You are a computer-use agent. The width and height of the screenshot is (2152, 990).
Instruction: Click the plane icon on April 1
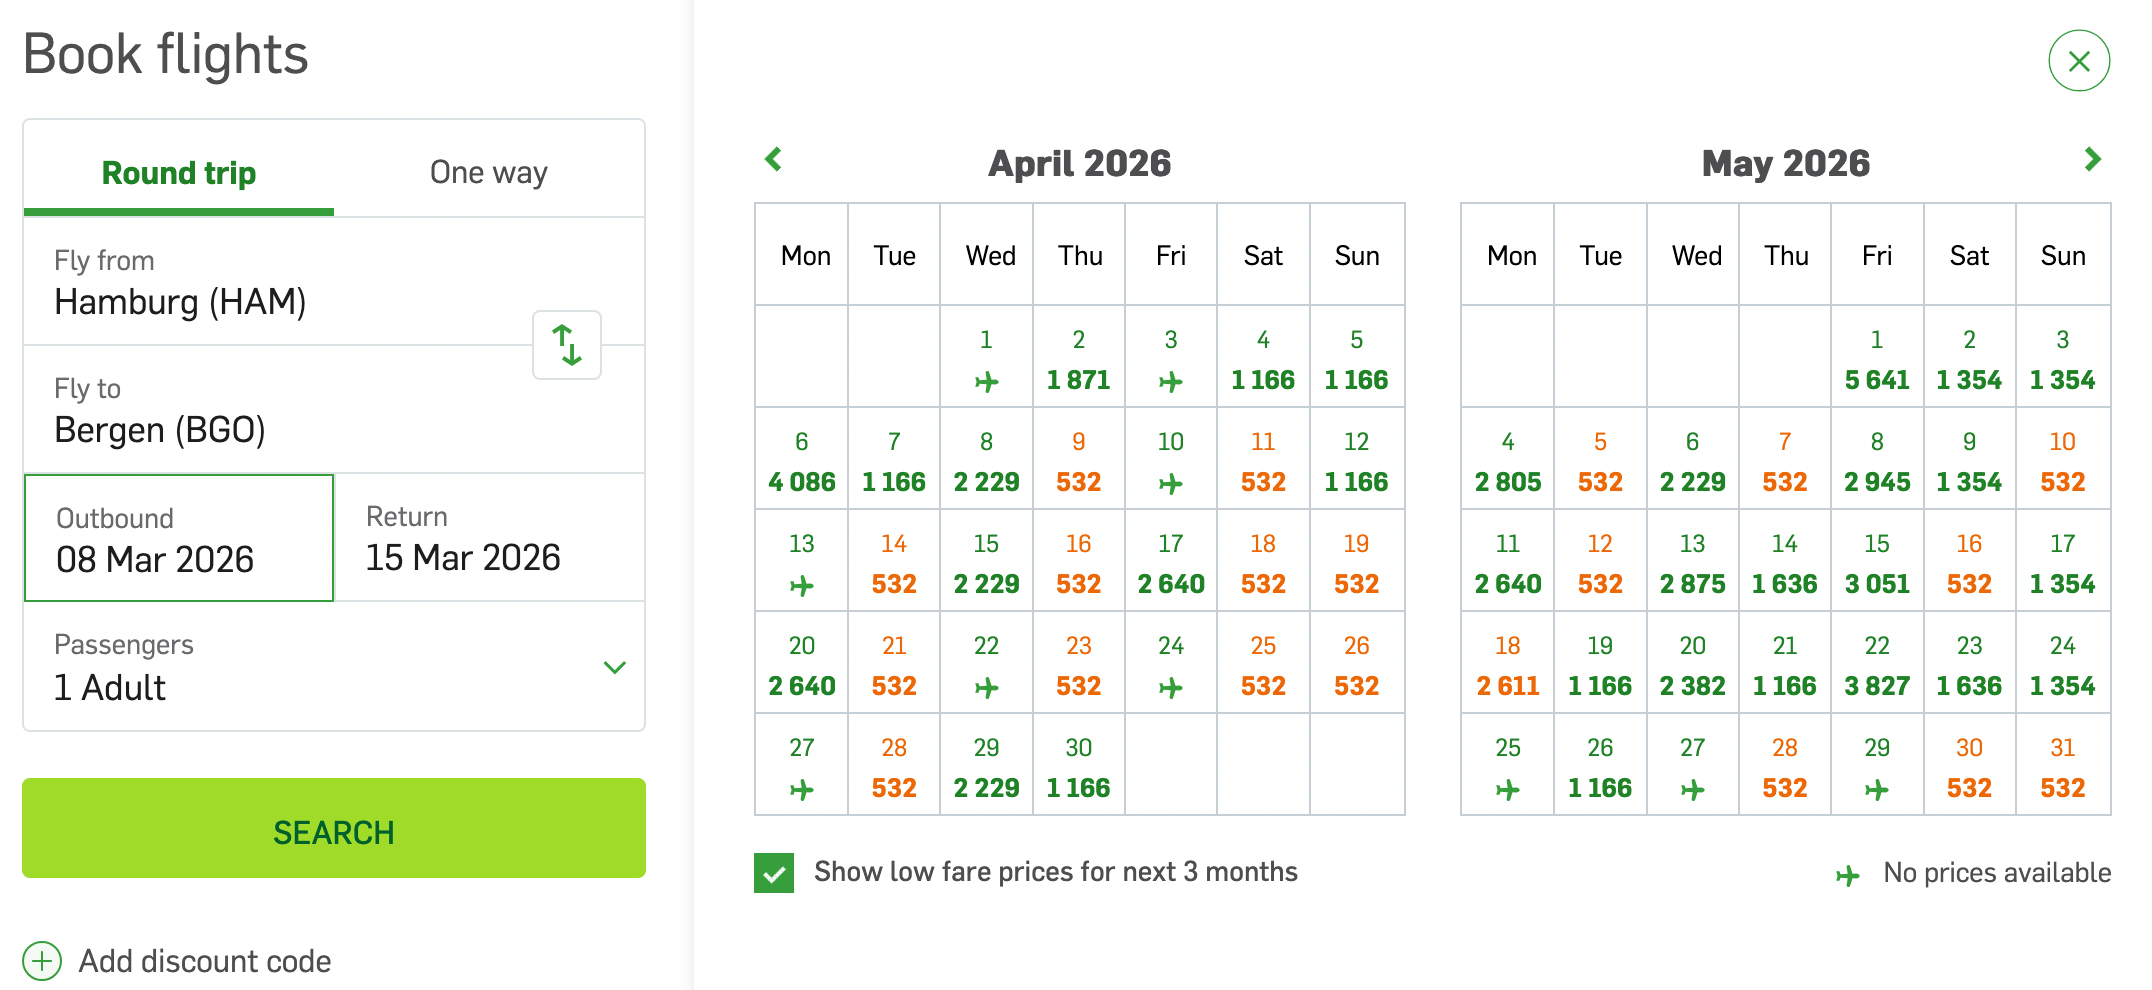[x=986, y=381]
